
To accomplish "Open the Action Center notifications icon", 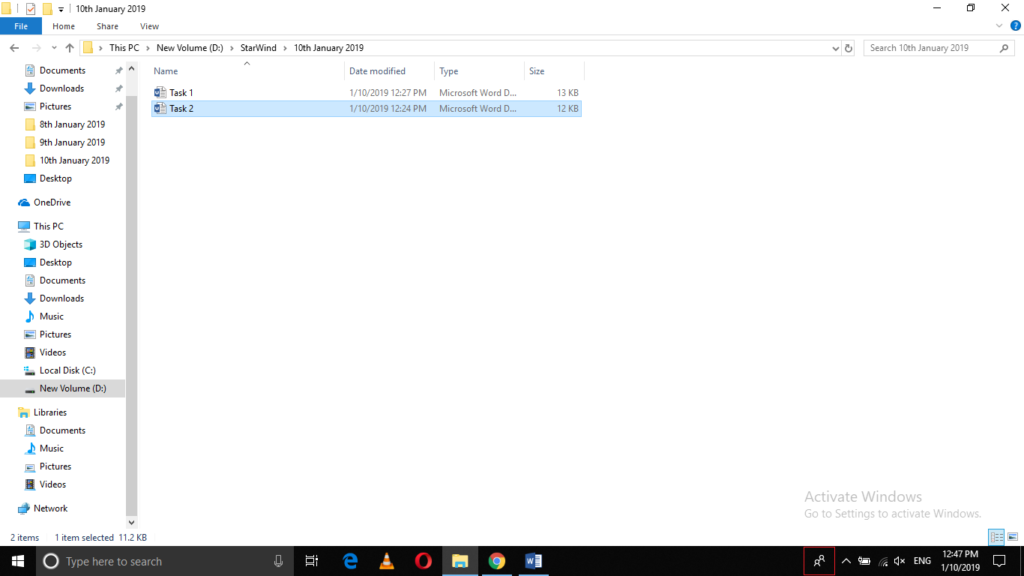I will point(998,561).
